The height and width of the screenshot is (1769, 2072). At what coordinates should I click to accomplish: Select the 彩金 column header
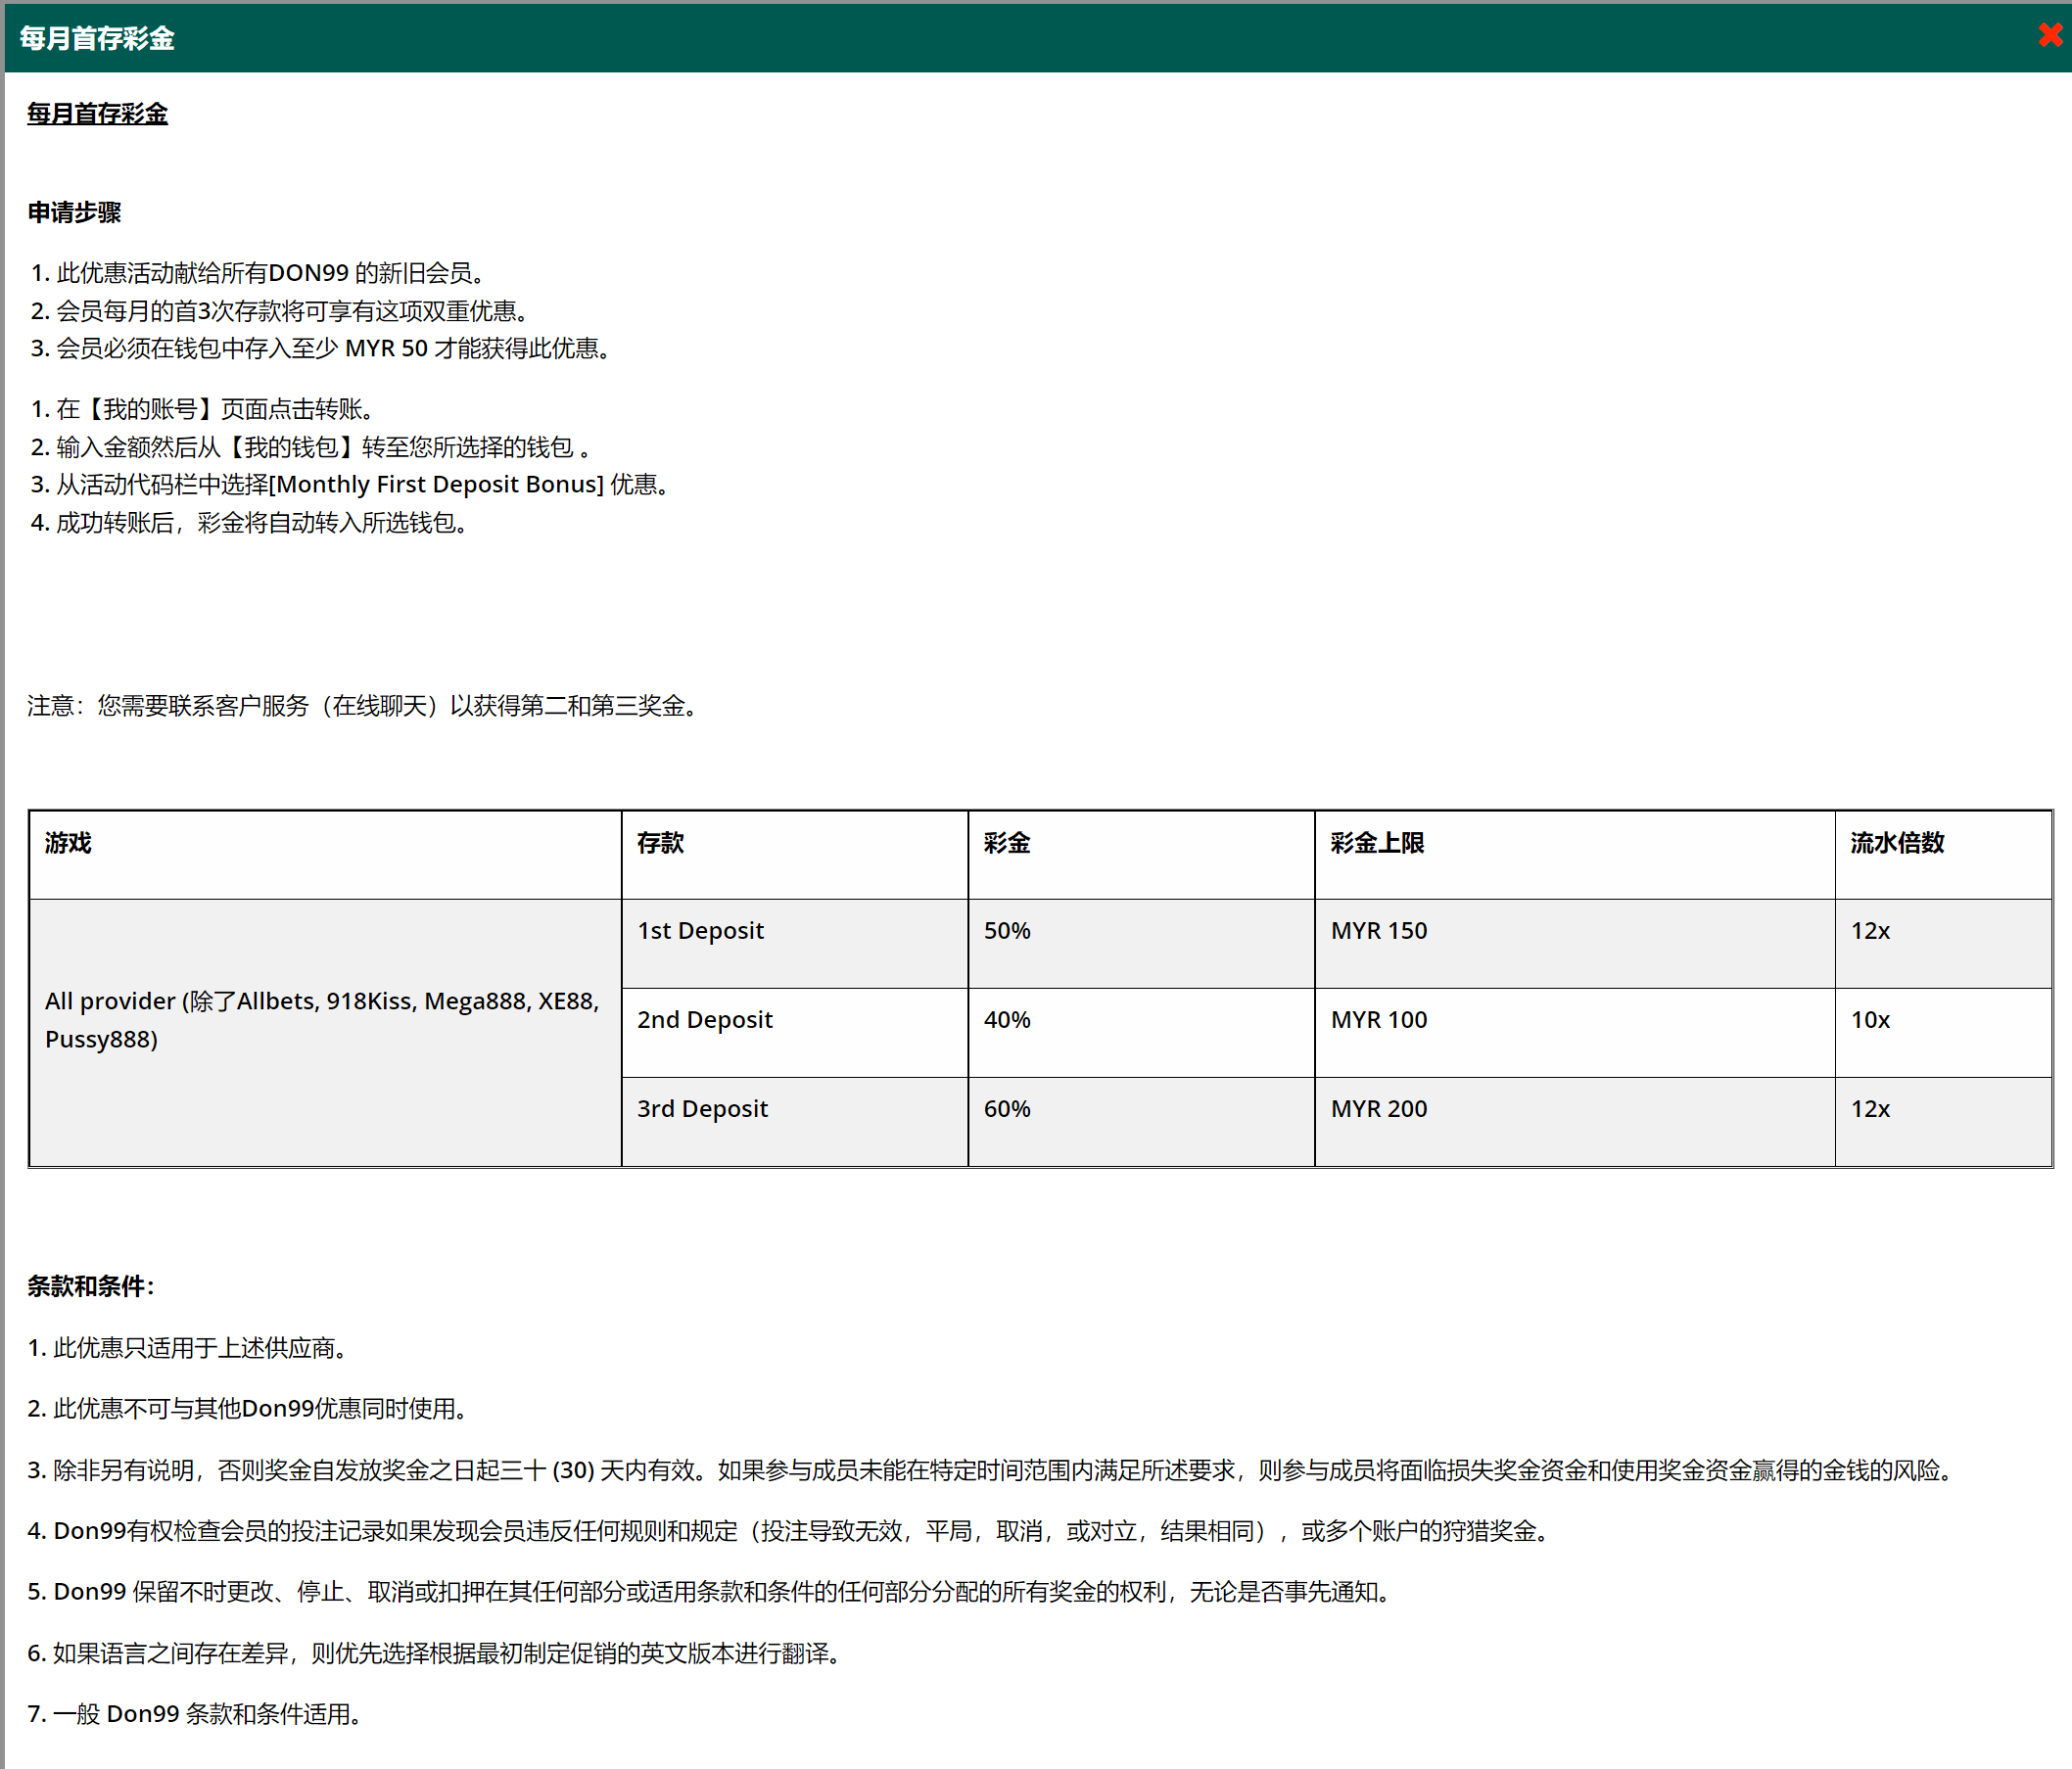point(1003,843)
